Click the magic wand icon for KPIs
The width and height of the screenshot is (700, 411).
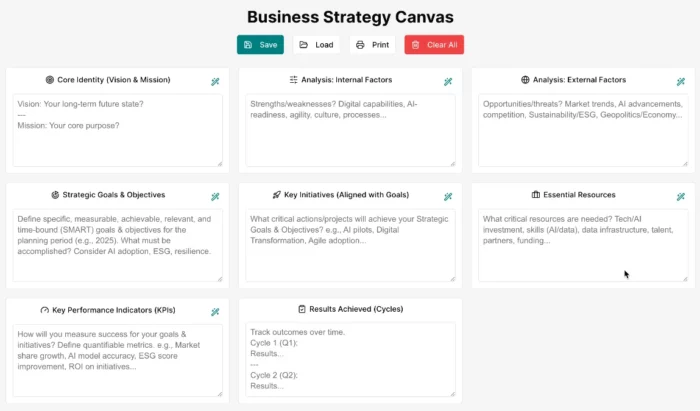pyautogui.click(x=215, y=312)
